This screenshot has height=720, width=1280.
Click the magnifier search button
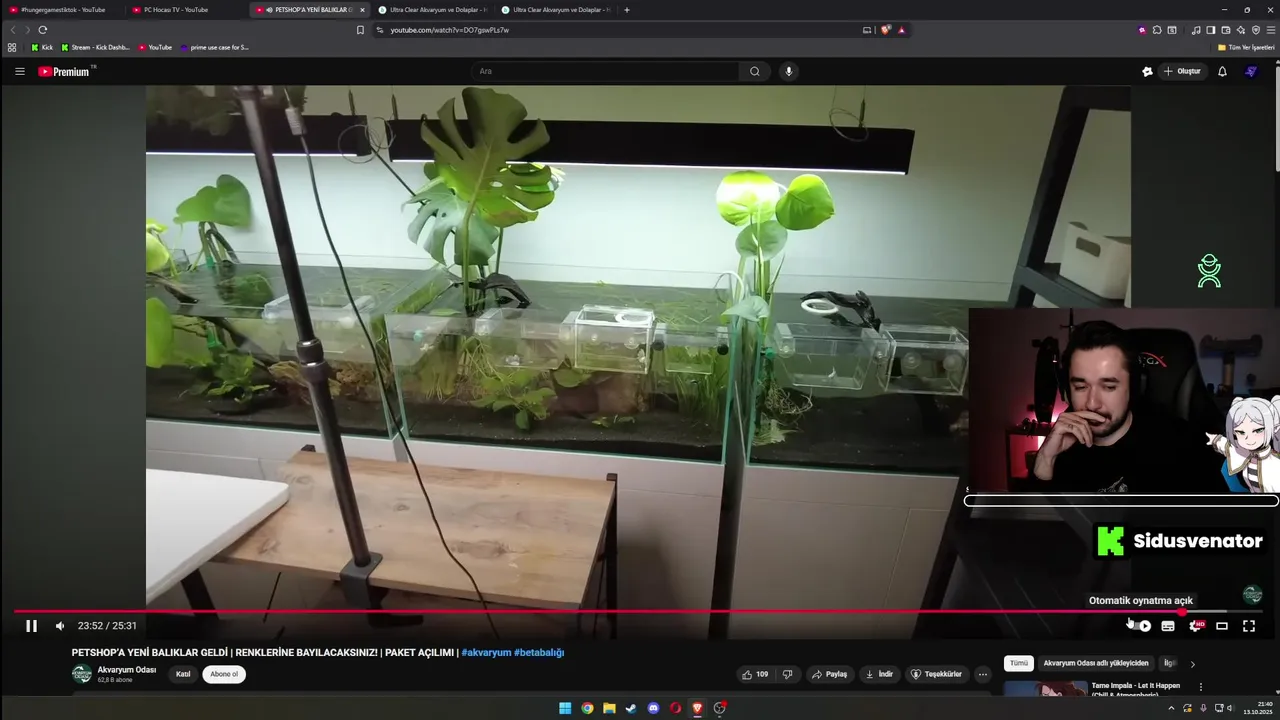[x=755, y=71]
